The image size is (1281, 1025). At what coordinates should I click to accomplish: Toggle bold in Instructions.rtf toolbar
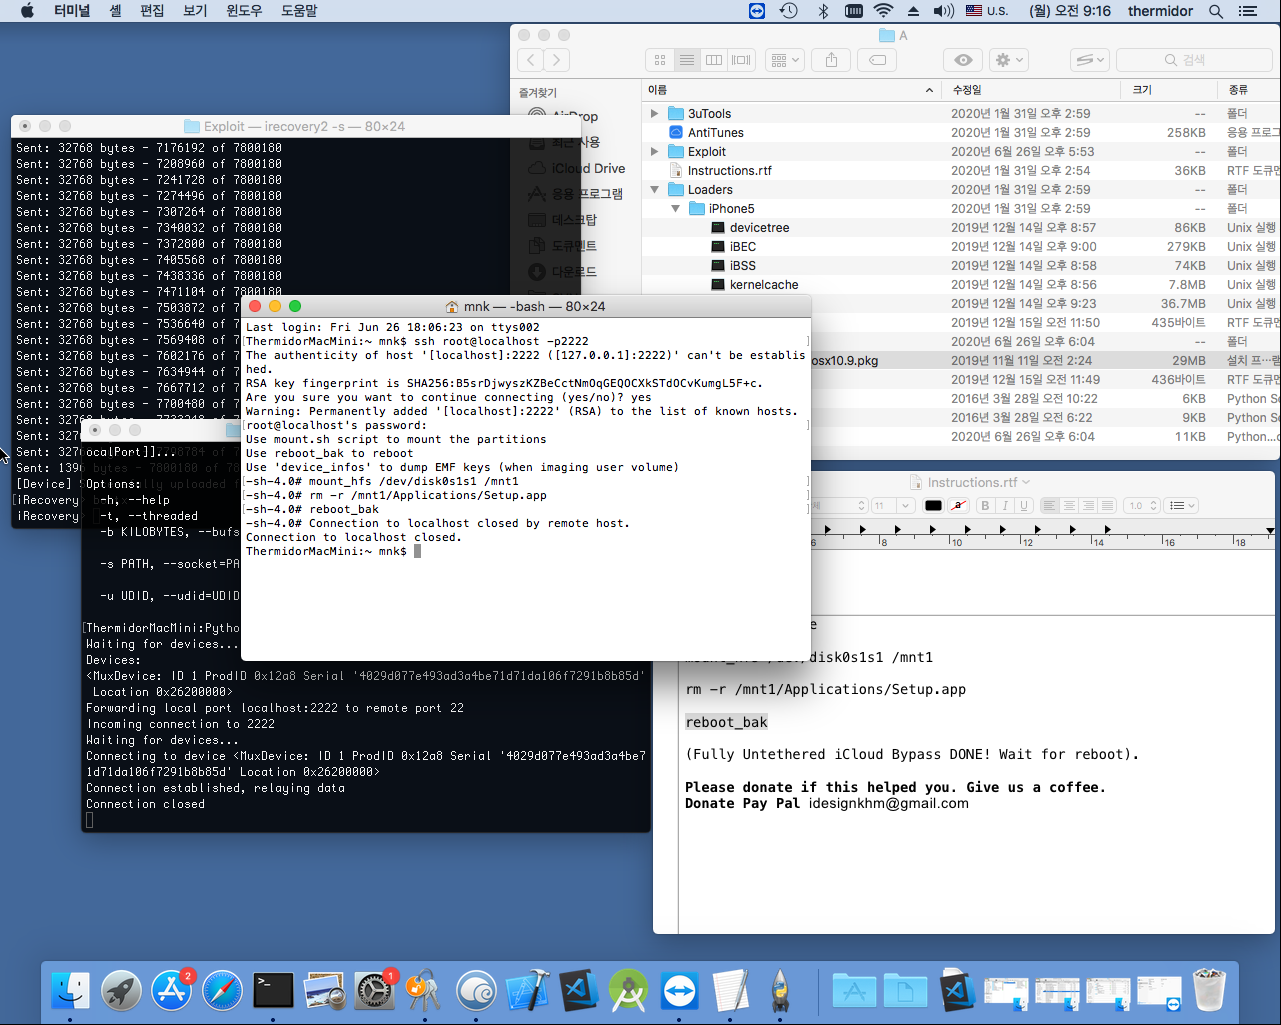[985, 505]
